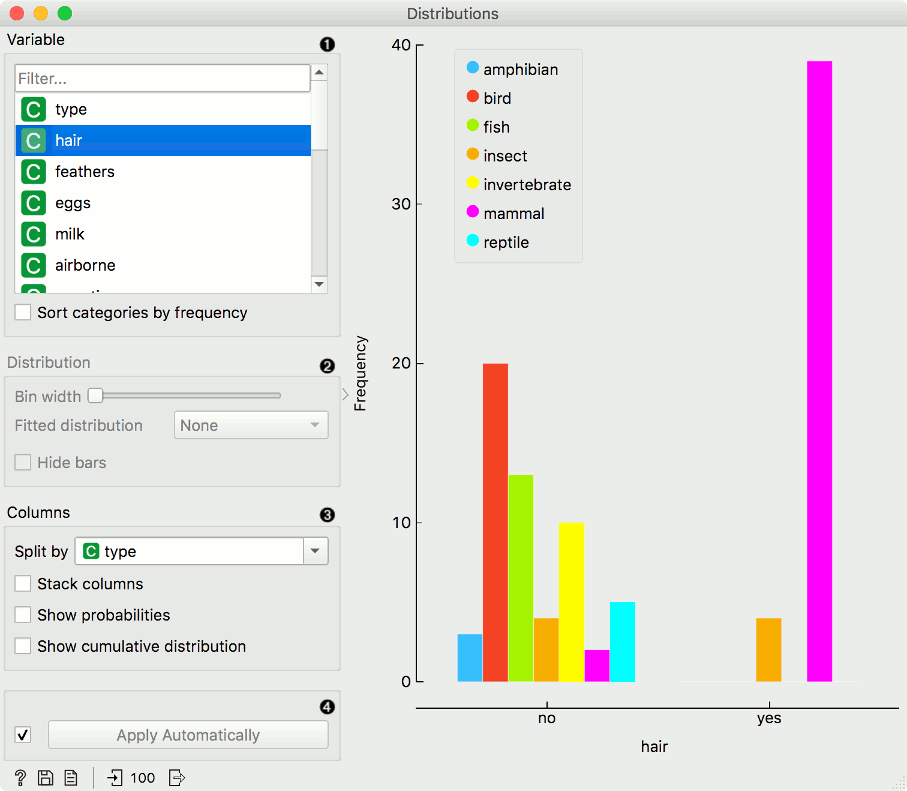Select the yellow invertebrate bar under no
The width and height of the screenshot is (907, 791).
tap(572, 602)
